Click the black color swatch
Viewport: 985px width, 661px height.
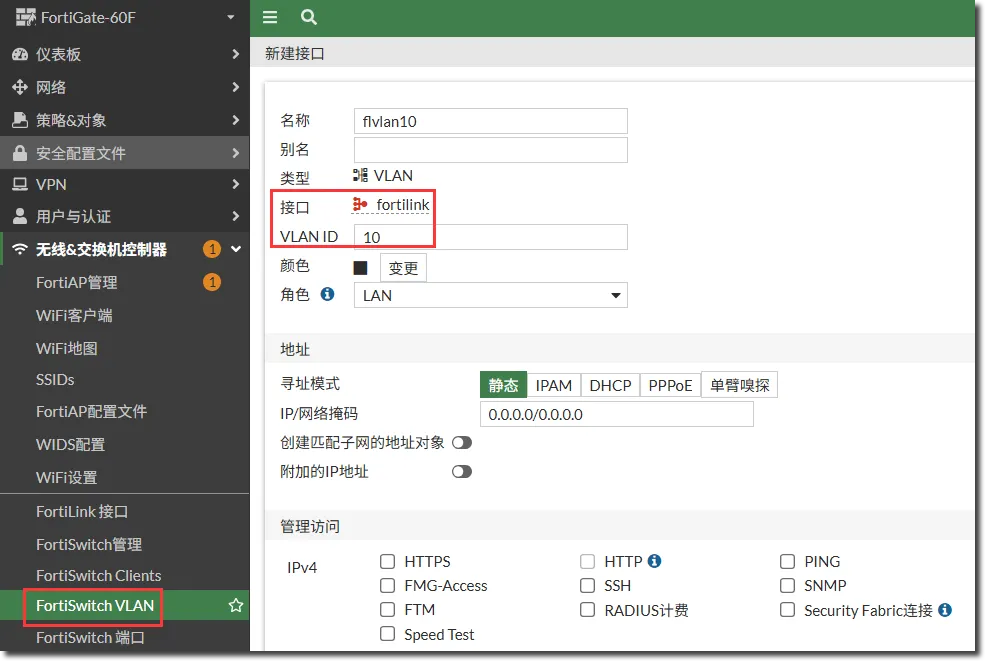coord(361,268)
